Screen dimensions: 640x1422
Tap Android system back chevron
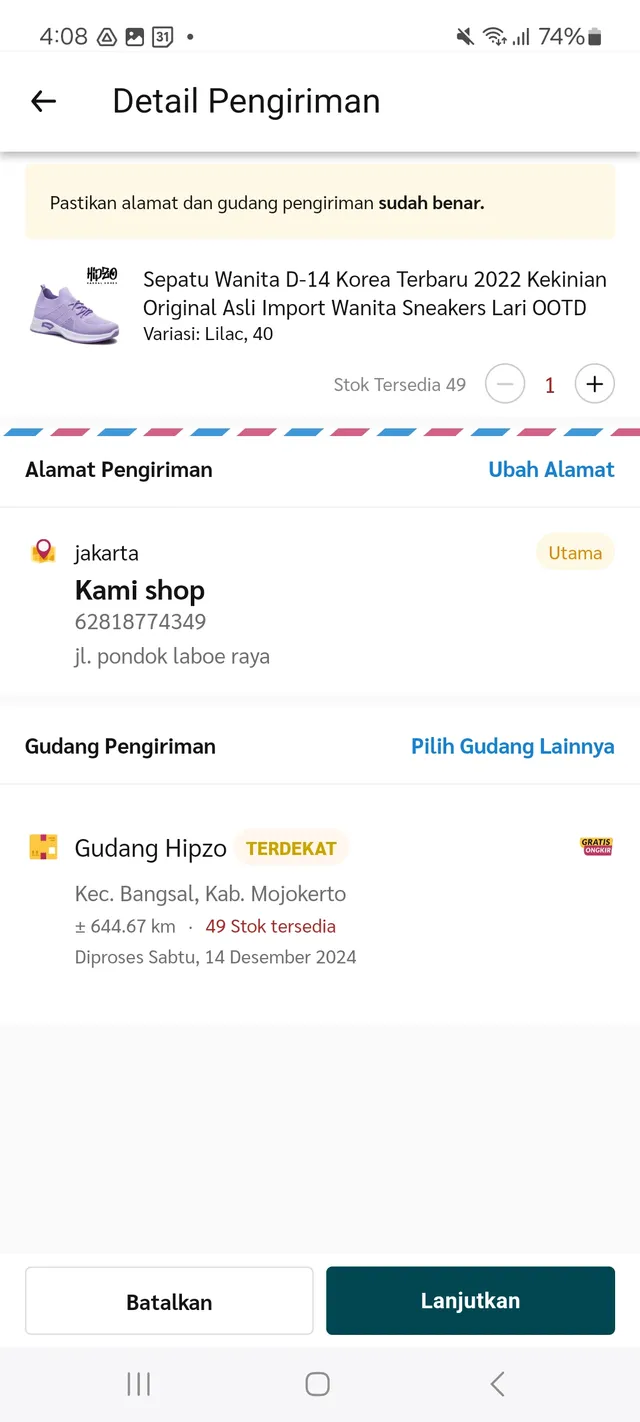tap(497, 1384)
